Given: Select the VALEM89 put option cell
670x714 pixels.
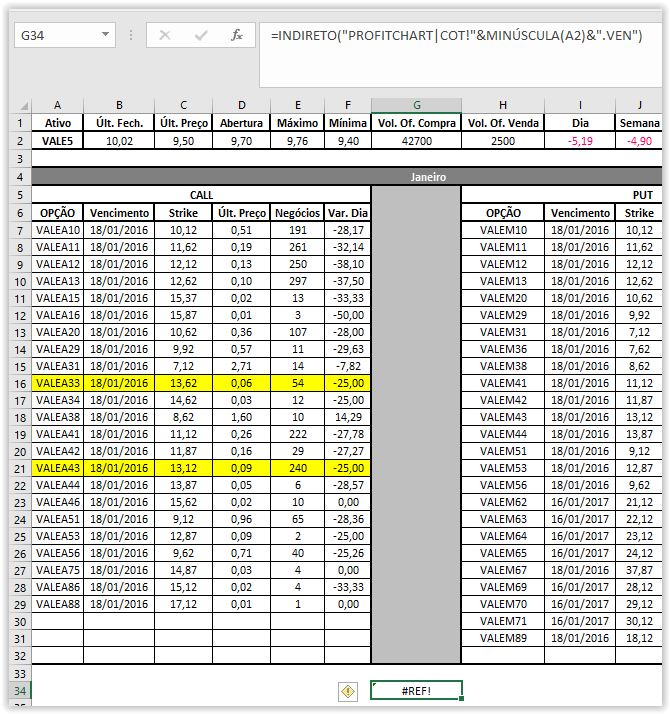Looking at the screenshot, I should (503, 638).
